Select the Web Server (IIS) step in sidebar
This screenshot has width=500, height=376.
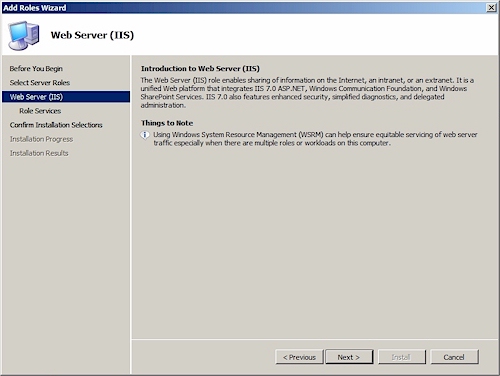(66, 97)
